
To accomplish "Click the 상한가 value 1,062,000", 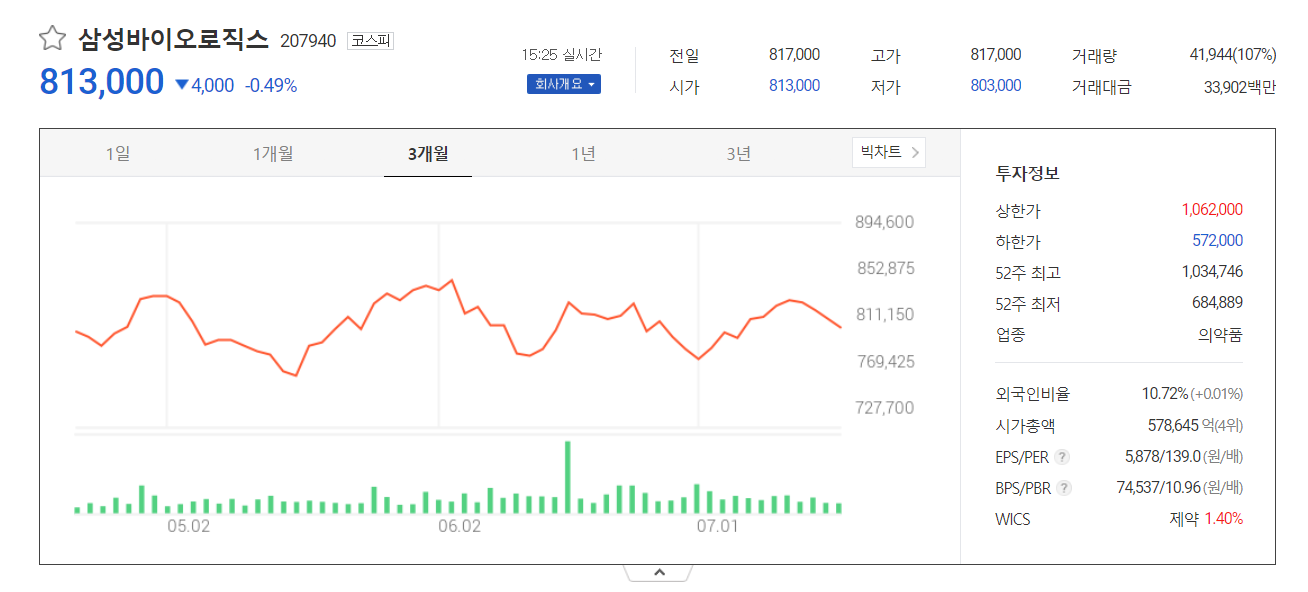I will tap(1212, 210).
